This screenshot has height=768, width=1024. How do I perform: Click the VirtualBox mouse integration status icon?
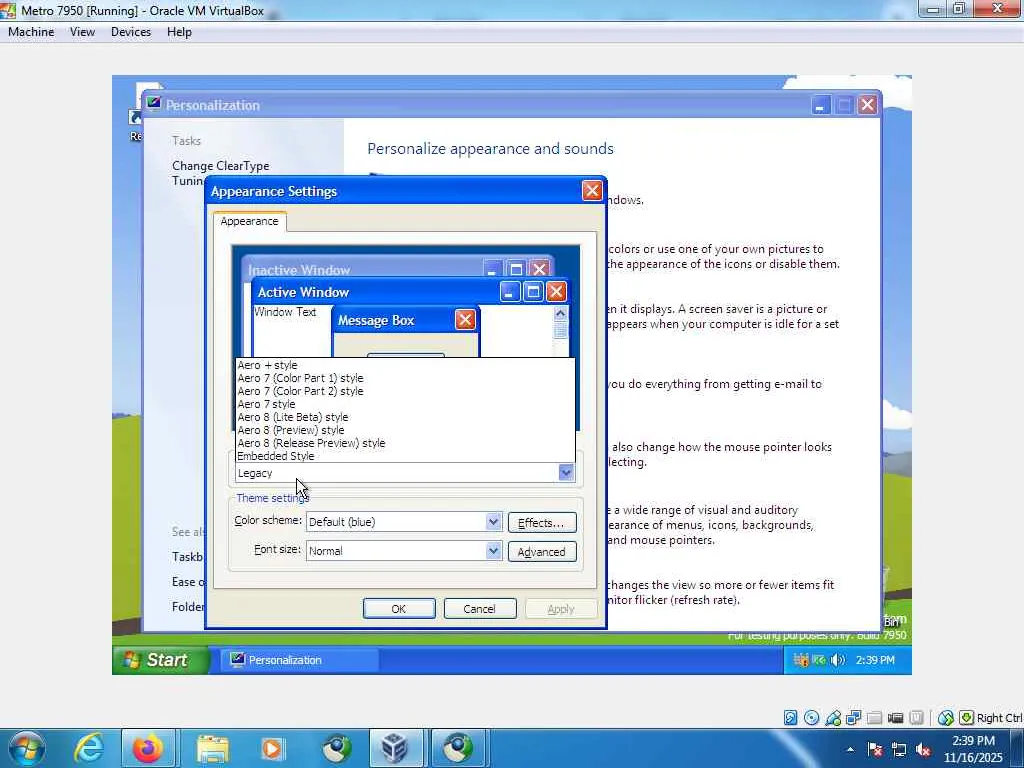pos(946,718)
